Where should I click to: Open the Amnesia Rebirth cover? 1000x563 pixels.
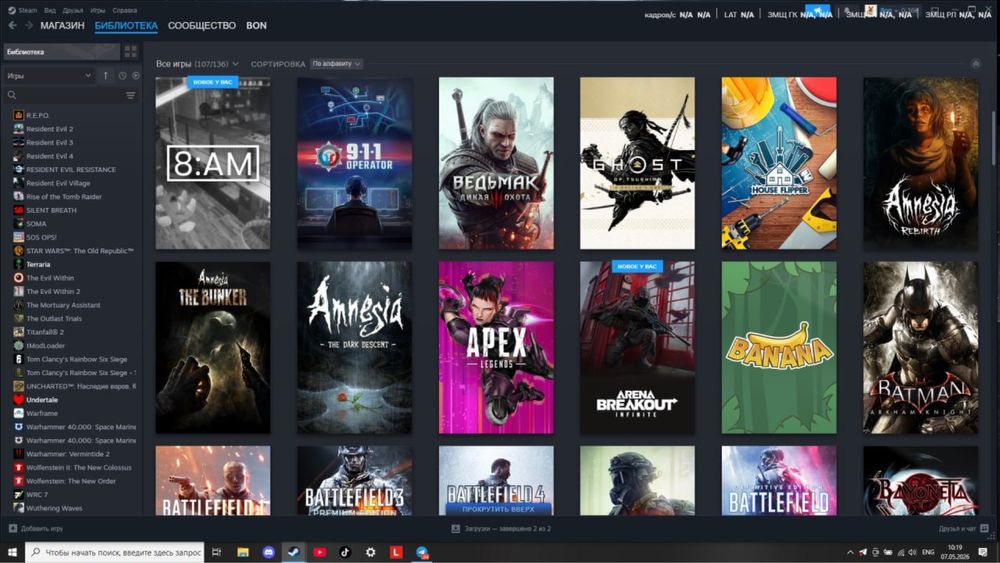[x=921, y=163]
